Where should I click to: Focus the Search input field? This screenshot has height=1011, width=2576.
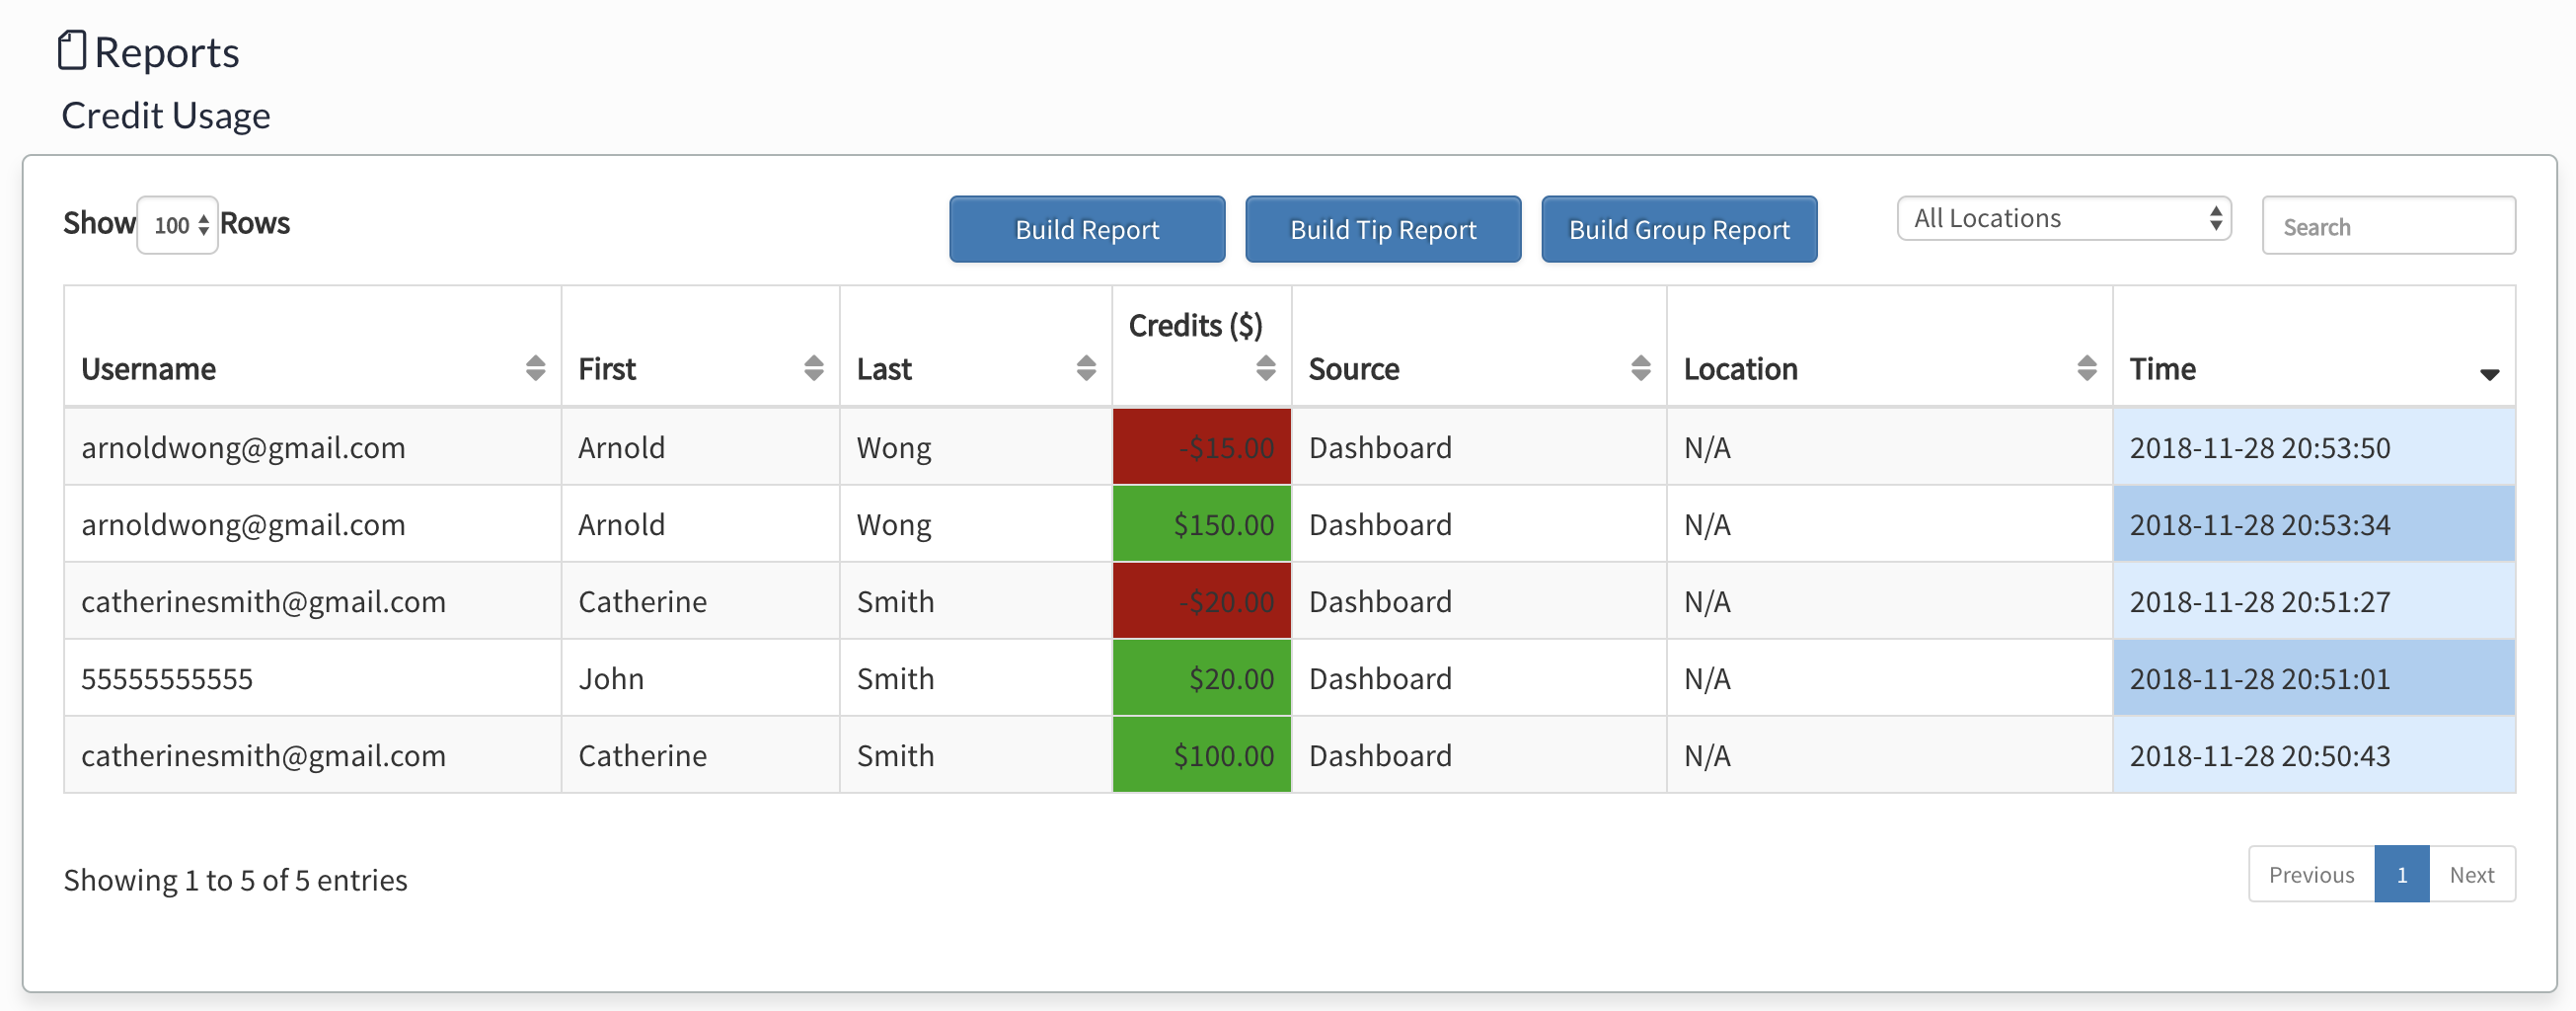point(2388,226)
